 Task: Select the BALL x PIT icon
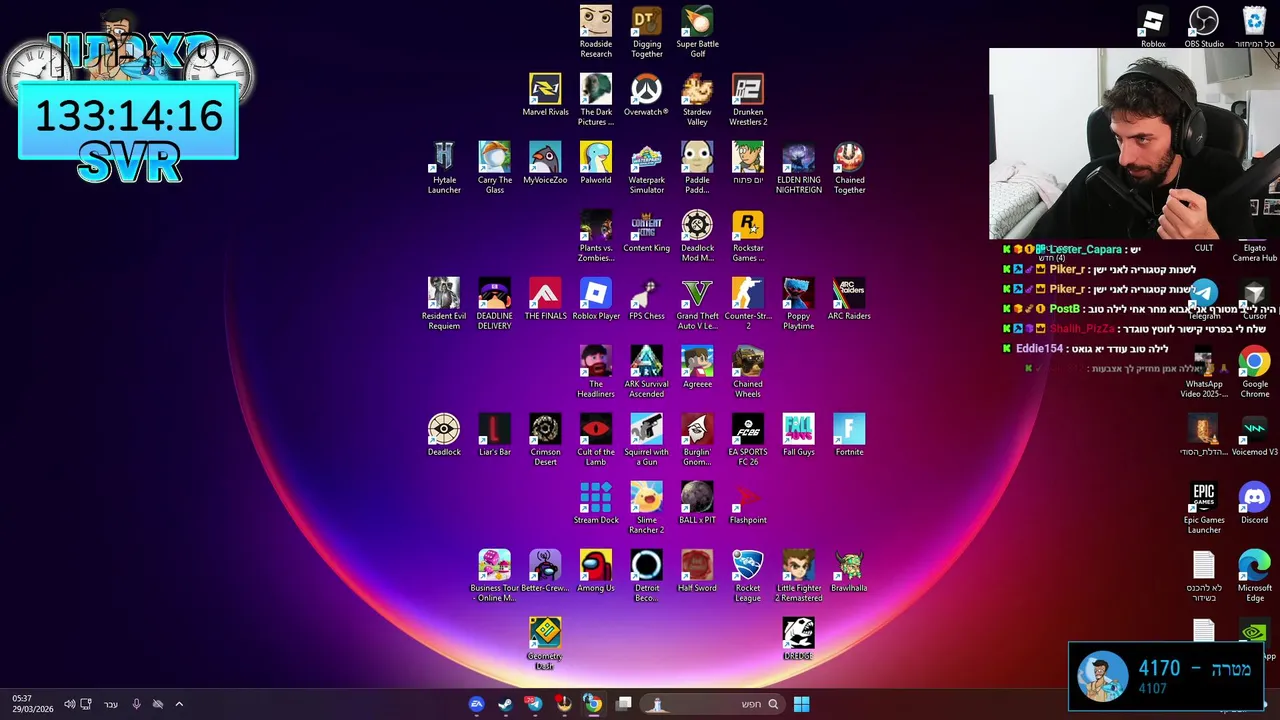click(x=697, y=503)
